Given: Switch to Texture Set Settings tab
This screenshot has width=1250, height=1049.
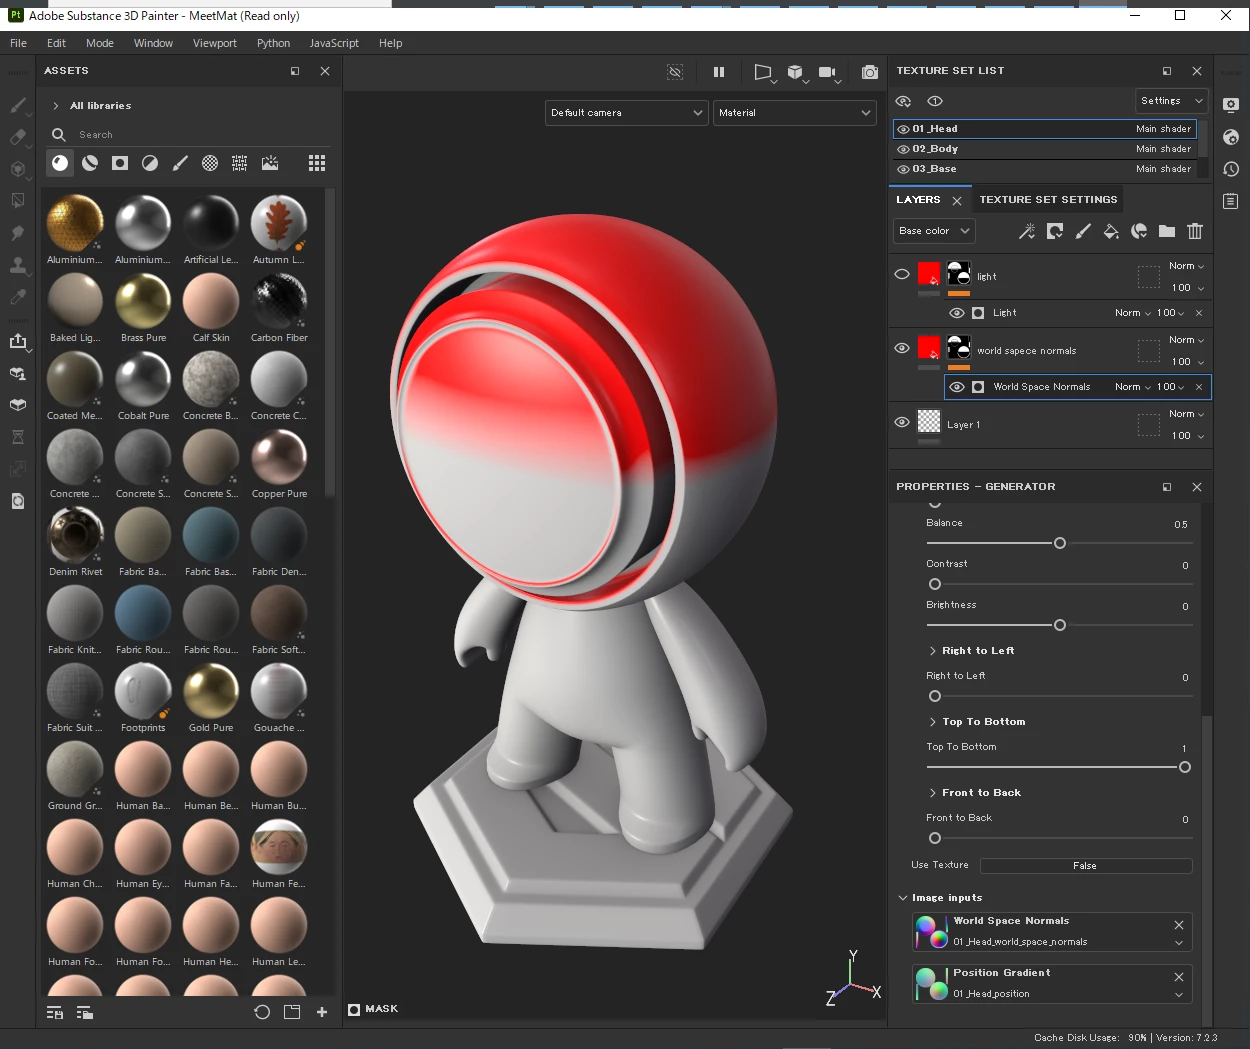Looking at the screenshot, I should click(x=1048, y=200).
